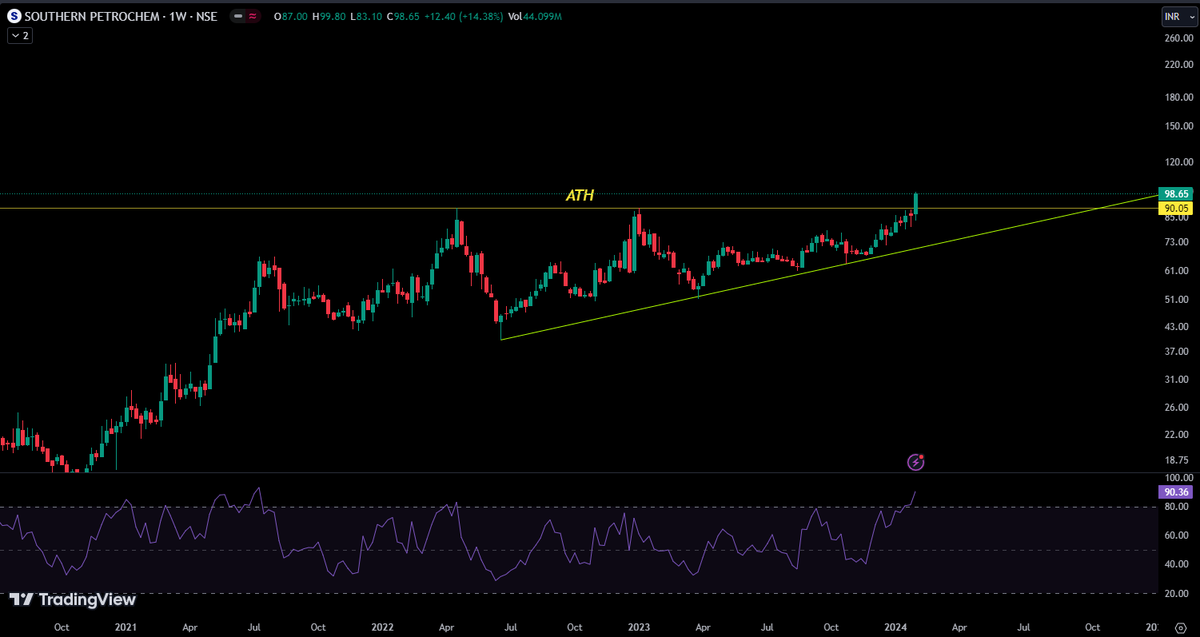The width and height of the screenshot is (1200, 637).
Task: Click the TradingView logo link
Action: (72, 600)
